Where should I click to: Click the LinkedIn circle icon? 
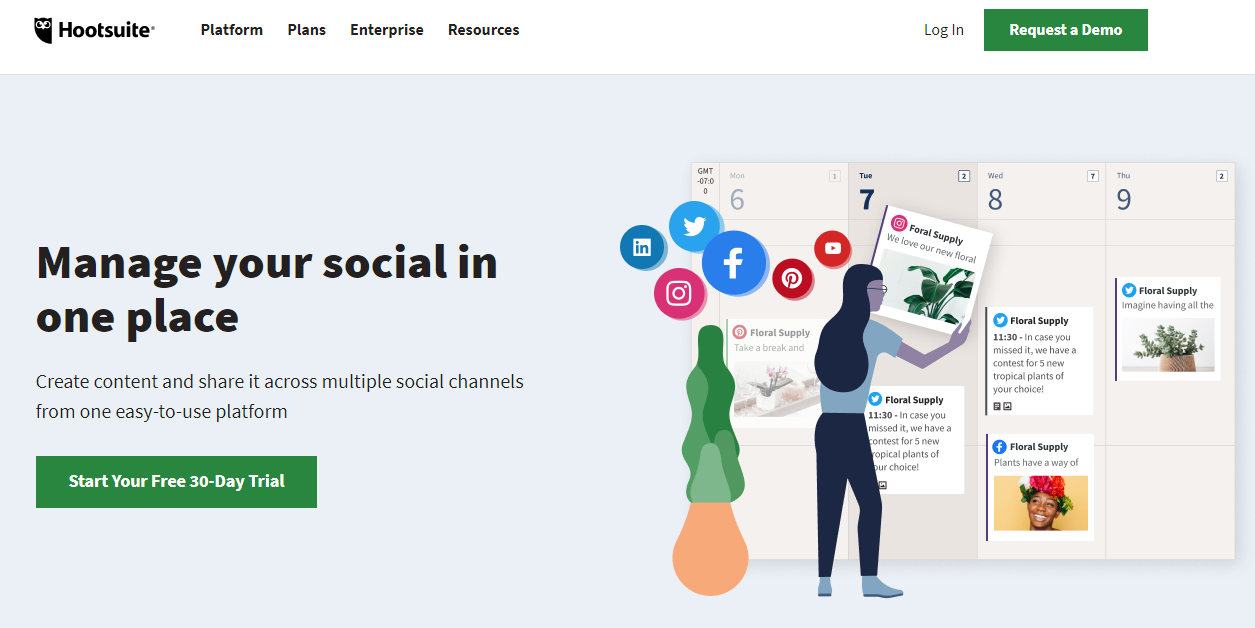coord(643,247)
